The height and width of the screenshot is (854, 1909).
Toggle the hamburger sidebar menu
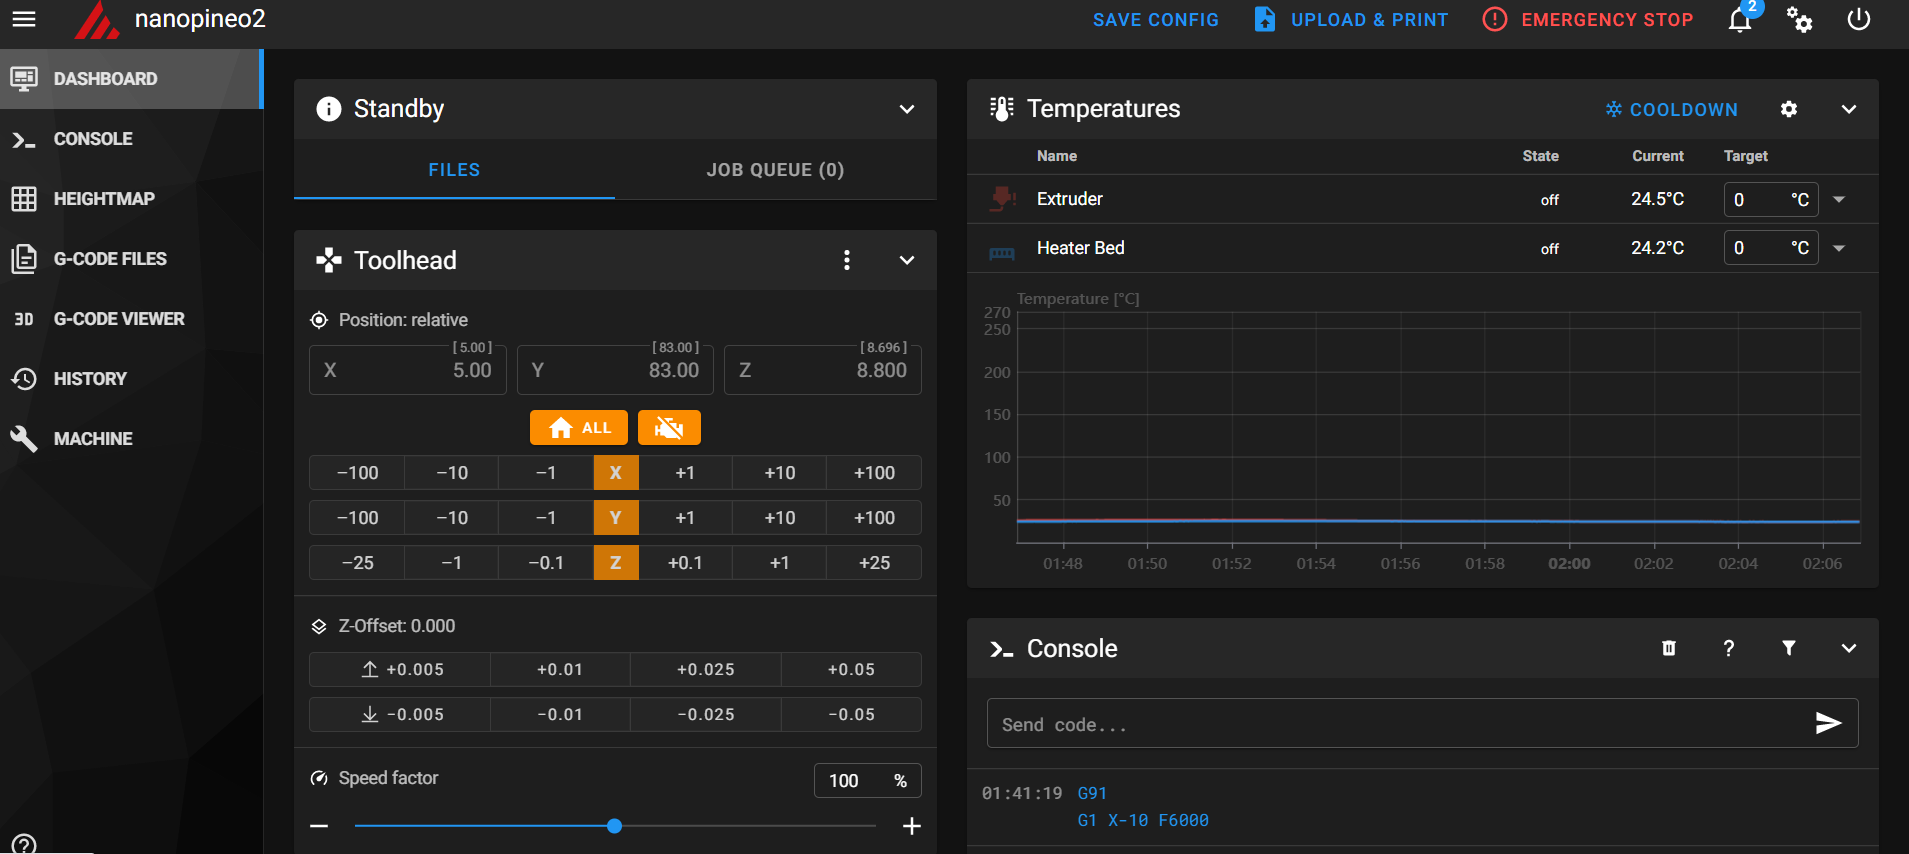(24, 19)
